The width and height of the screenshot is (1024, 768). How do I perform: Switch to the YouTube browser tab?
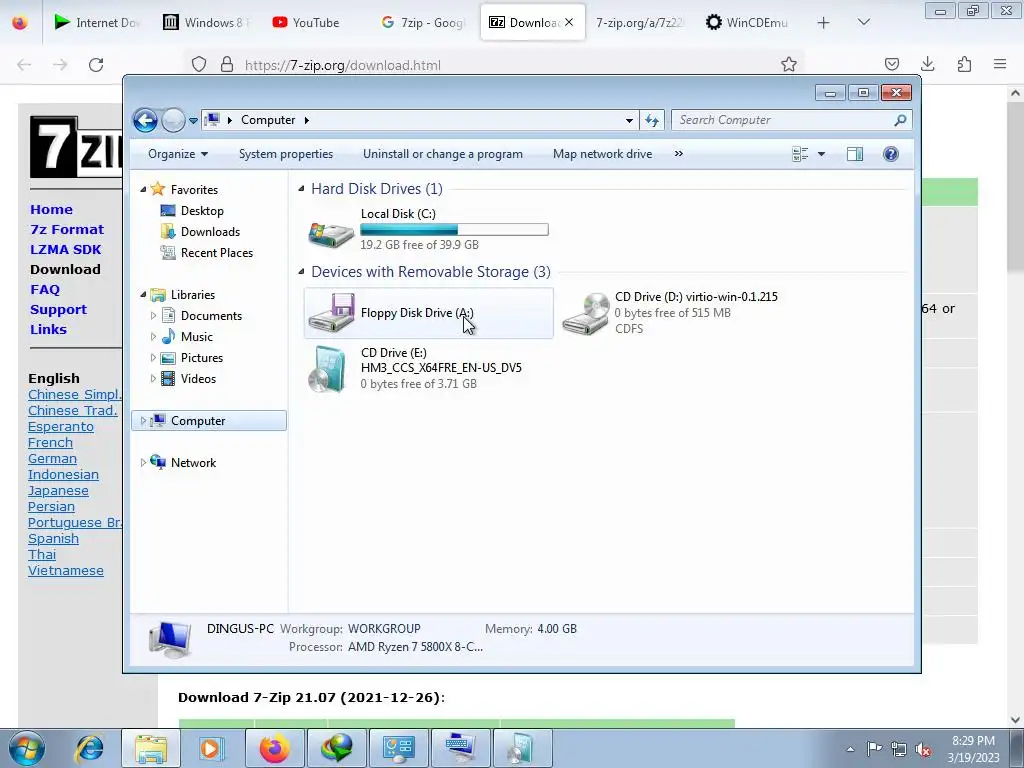pos(307,22)
